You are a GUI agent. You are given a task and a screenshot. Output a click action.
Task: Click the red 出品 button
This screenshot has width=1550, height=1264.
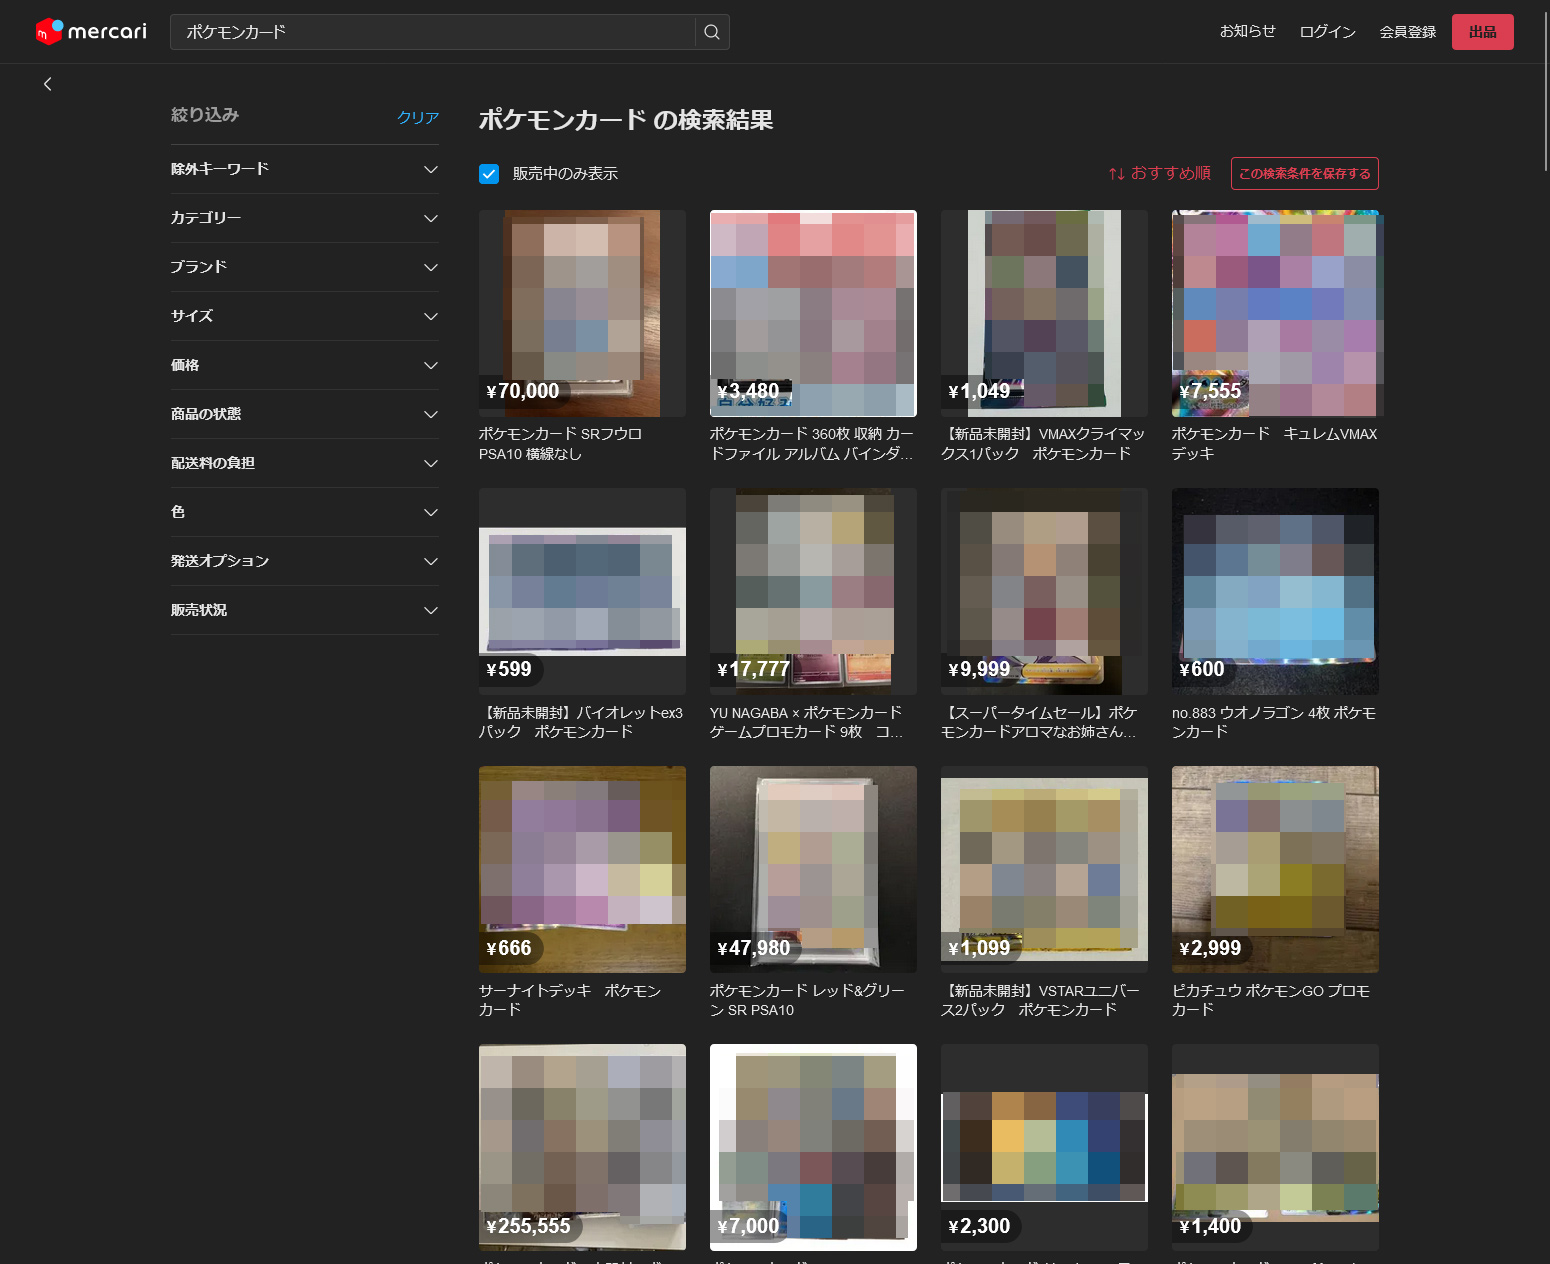[x=1482, y=32]
